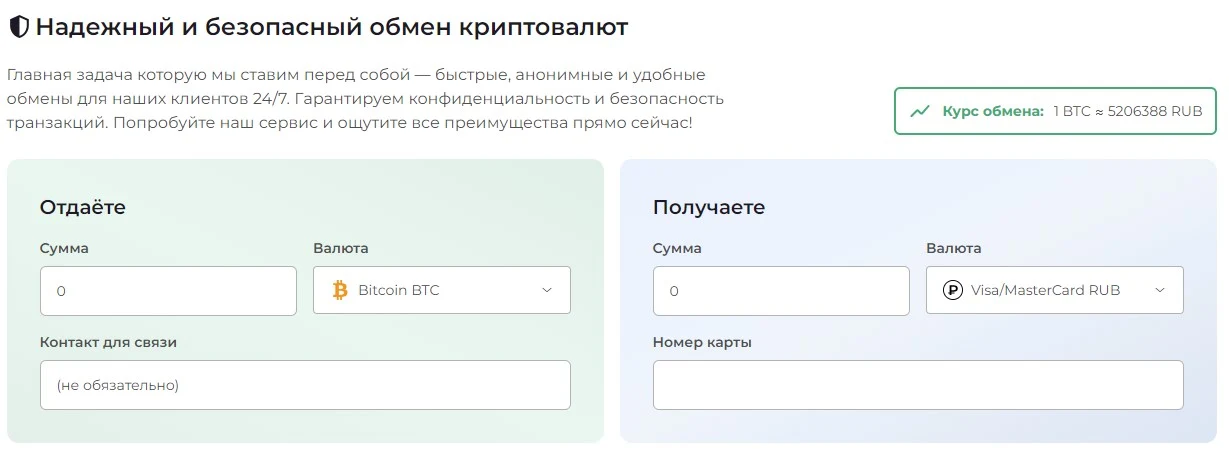Click the Номер карты label
1229x462 pixels.
point(702,342)
